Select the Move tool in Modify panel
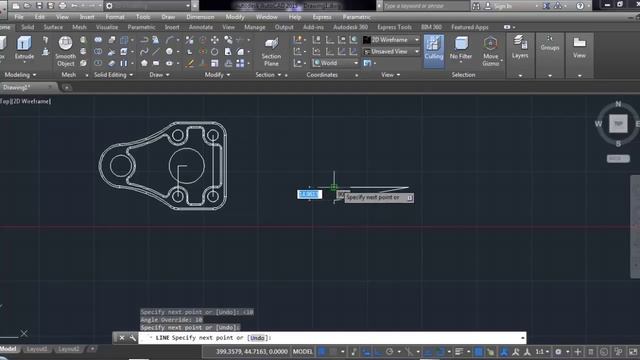The width and height of the screenshot is (640, 360). [215, 40]
